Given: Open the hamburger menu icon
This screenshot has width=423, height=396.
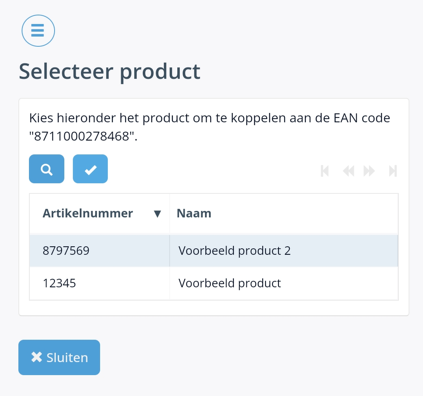Looking at the screenshot, I should [x=38, y=31].
